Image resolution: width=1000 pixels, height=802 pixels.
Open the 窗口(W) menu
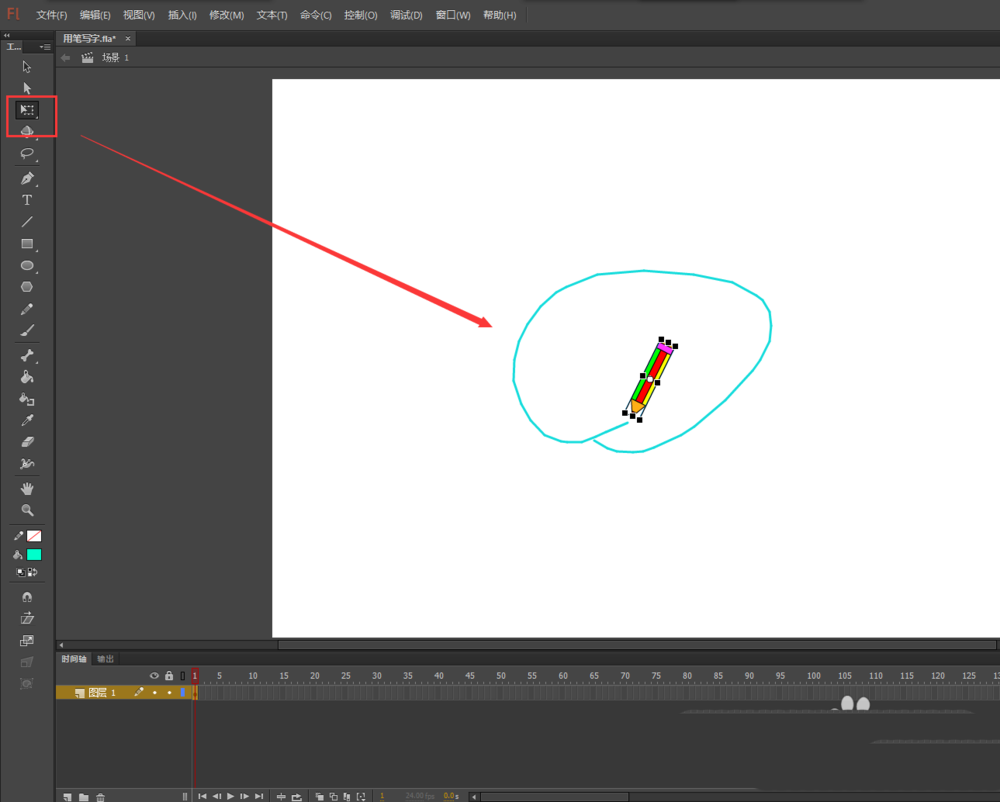click(x=453, y=15)
